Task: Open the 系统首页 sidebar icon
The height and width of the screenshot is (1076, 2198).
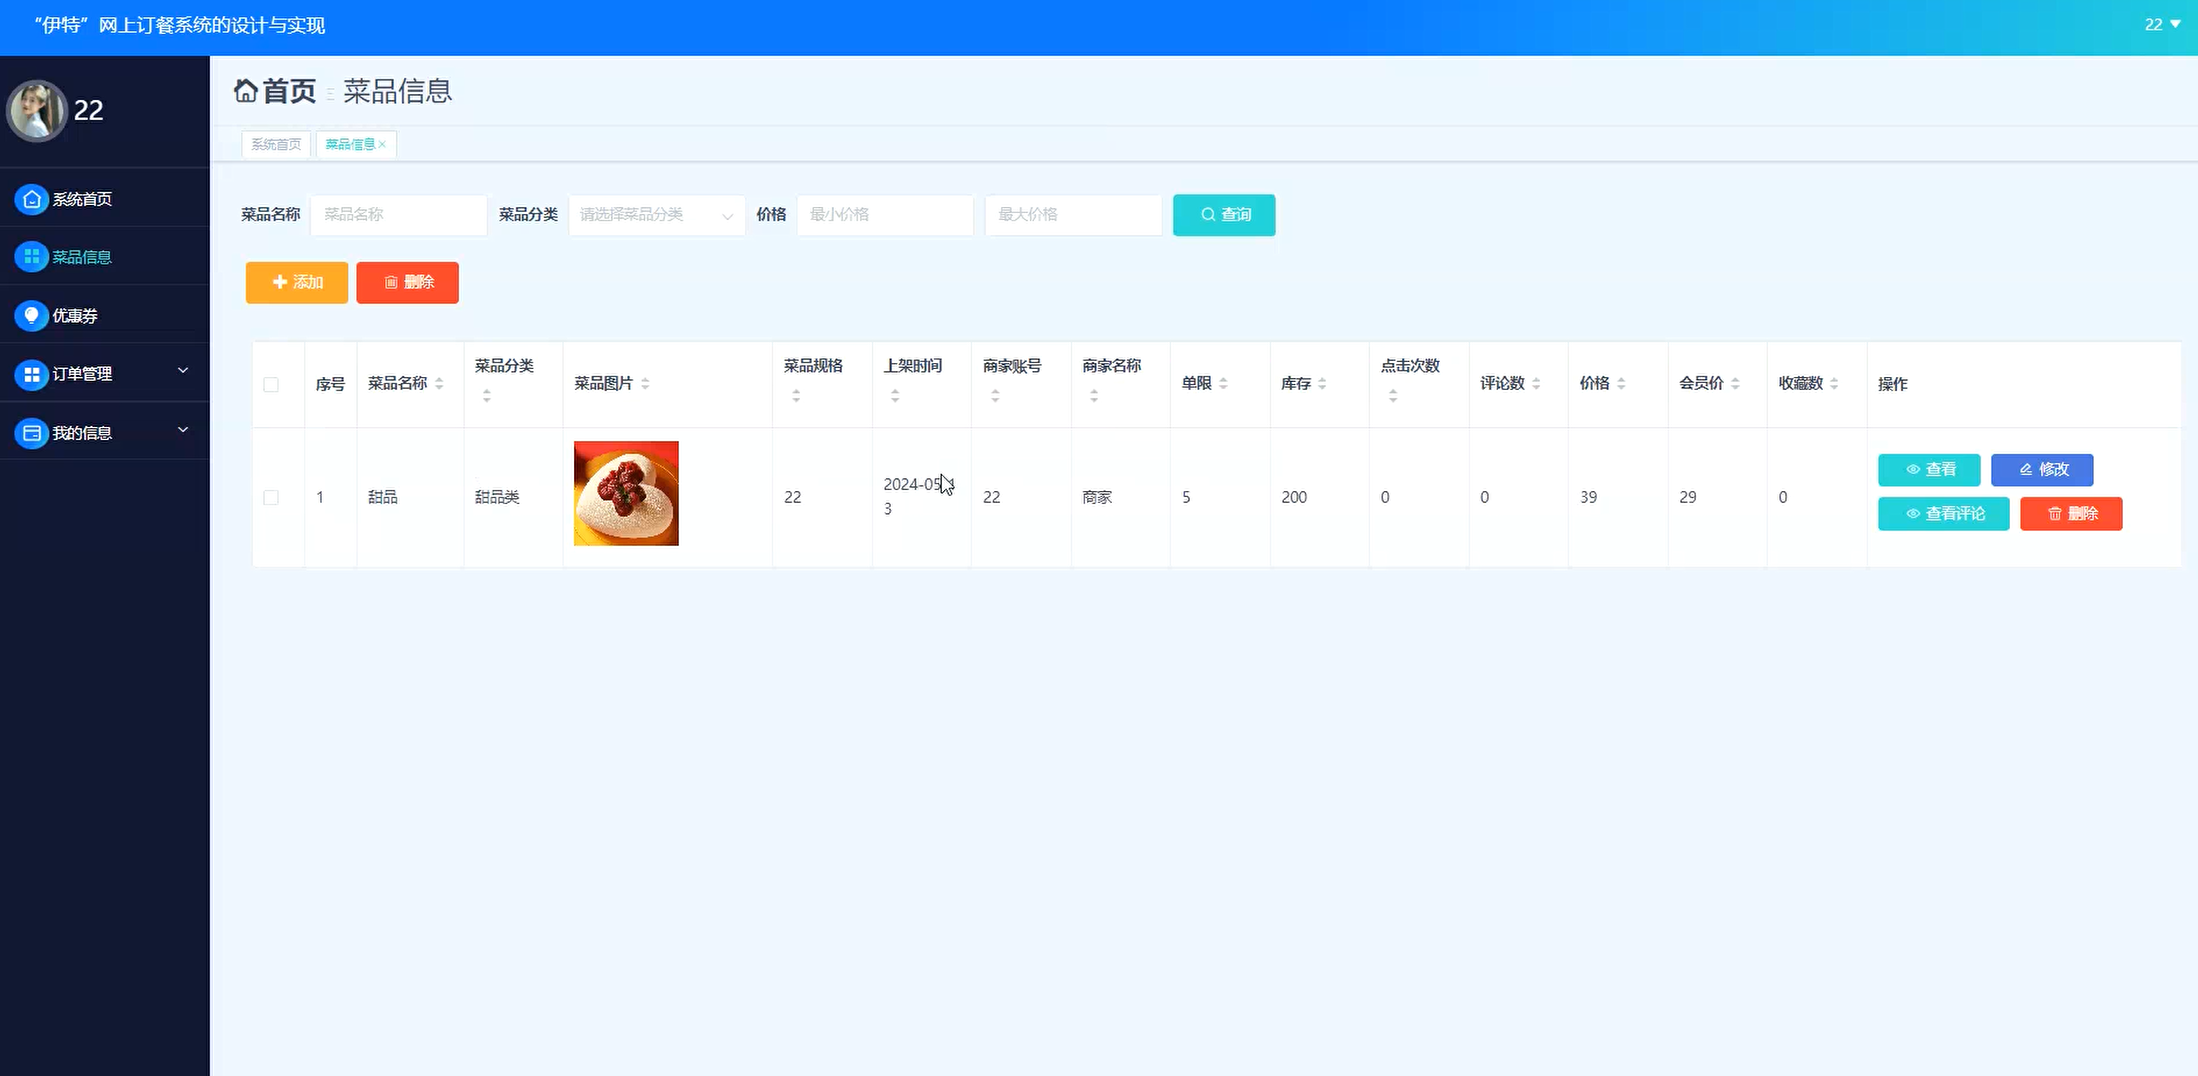Action: point(31,199)
